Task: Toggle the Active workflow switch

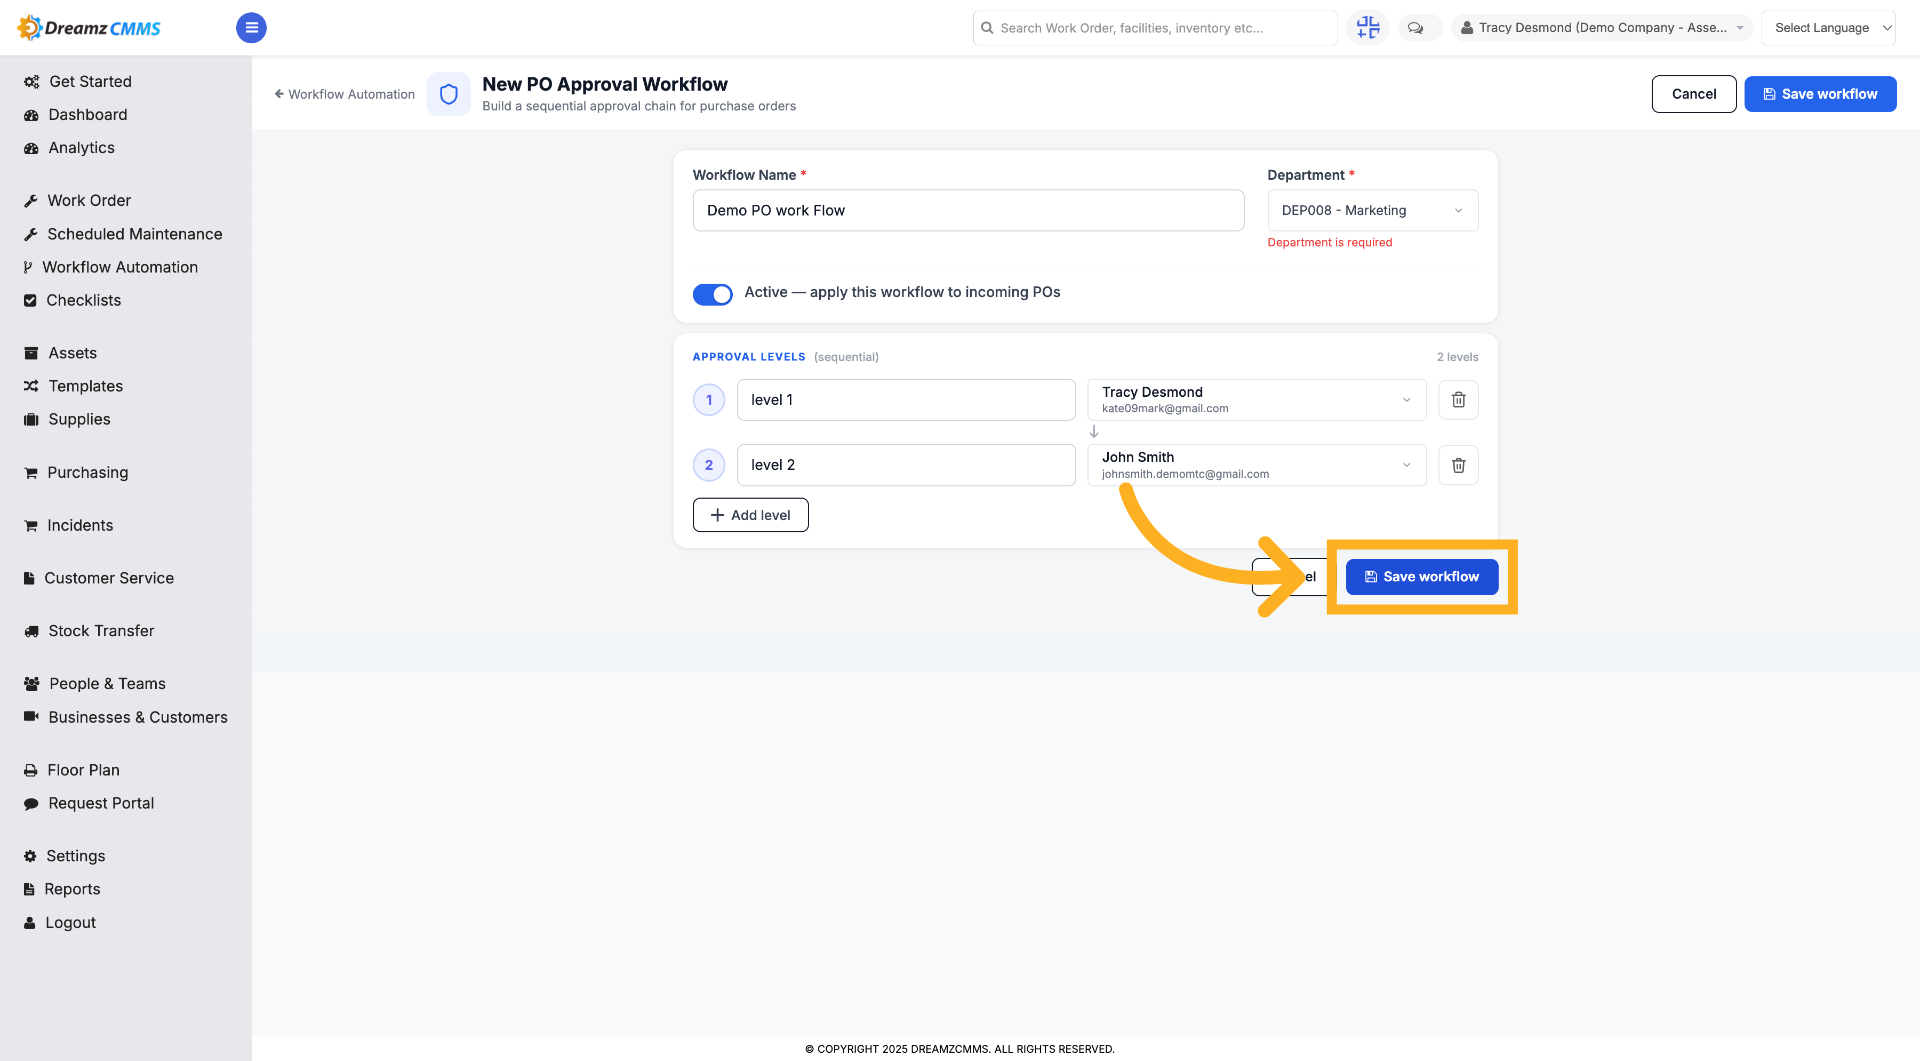Action: [x=712, y=294]
